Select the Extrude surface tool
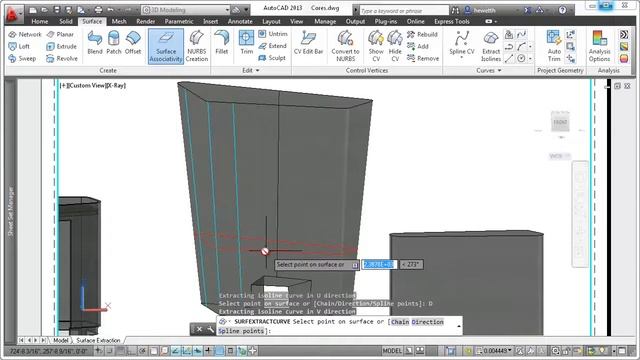Viewport: 640px width, 360px height. 62,47
